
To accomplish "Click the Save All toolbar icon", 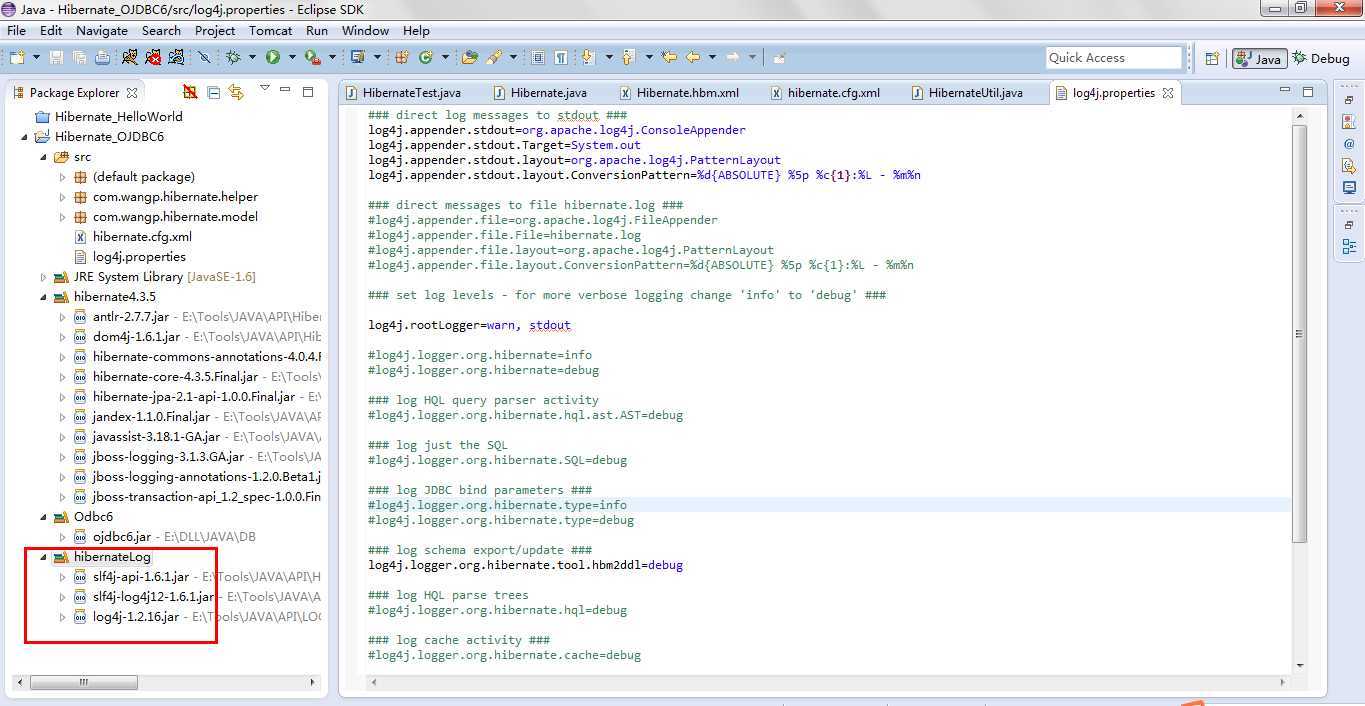I will click(79, 58).
